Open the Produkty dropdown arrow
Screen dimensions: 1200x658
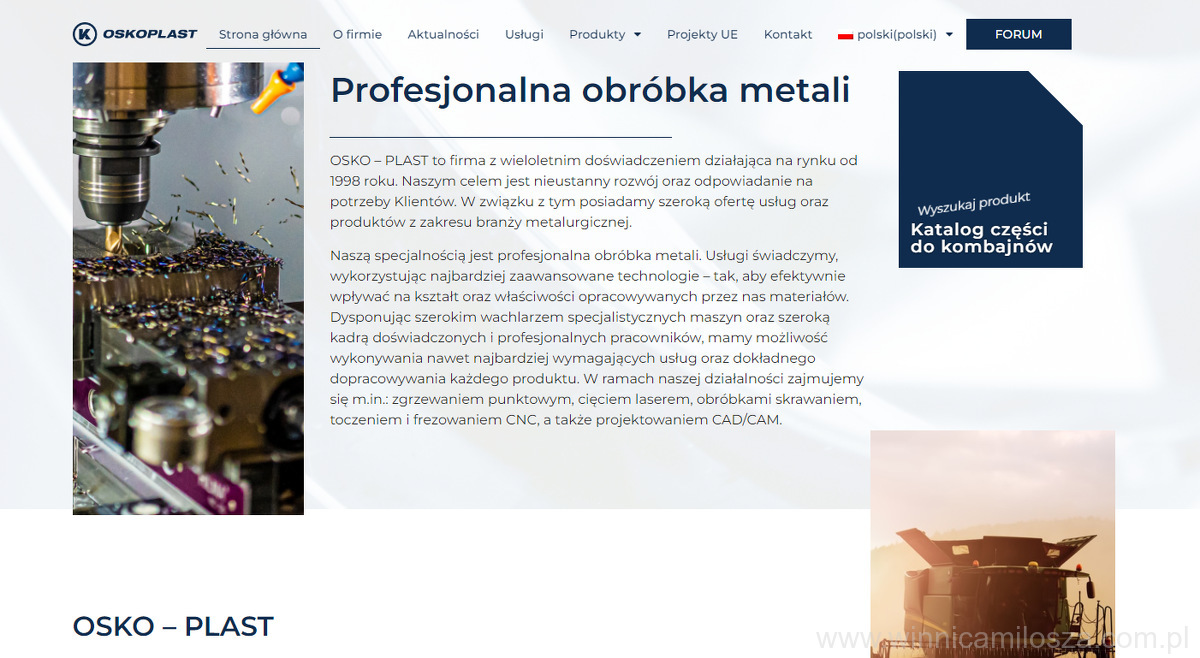tap(637, 35)
